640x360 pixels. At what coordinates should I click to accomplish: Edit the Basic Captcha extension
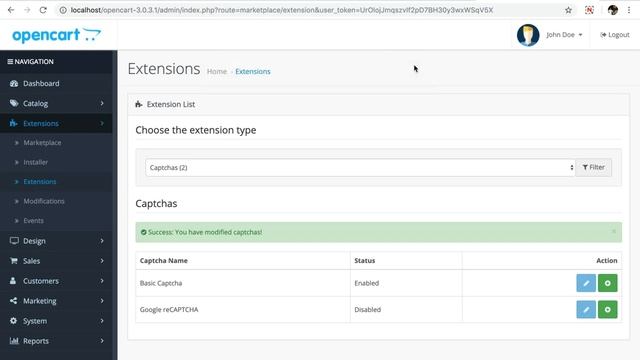point(586,283)
